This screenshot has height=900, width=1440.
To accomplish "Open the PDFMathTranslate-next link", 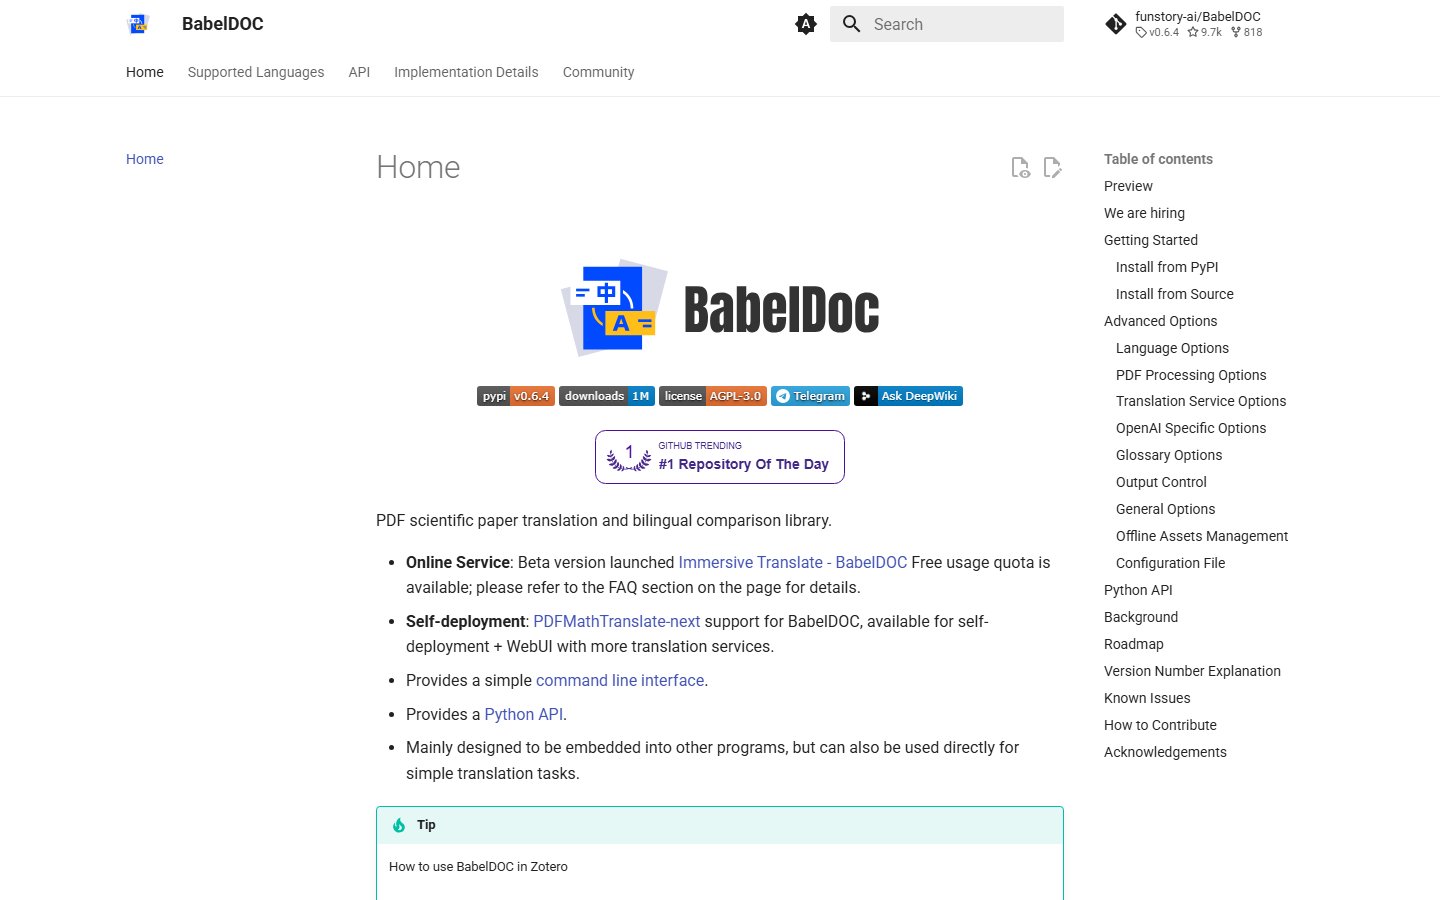I will [x=617, y=621].
